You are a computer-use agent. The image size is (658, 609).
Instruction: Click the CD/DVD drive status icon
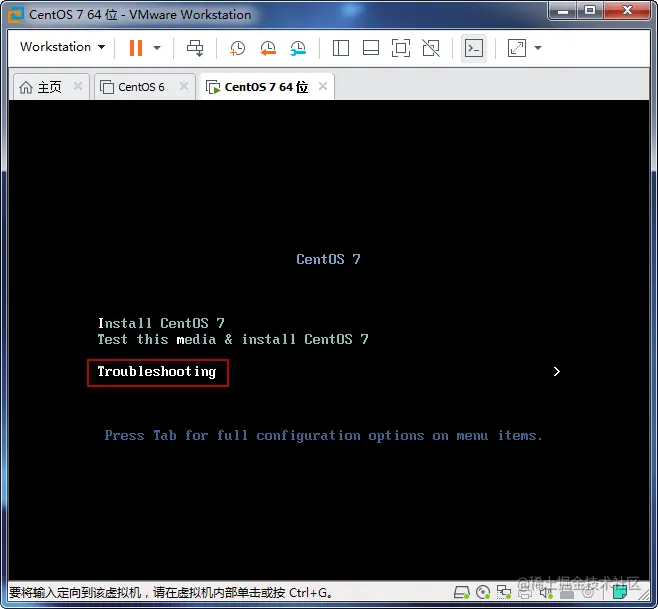coord(483,593)
